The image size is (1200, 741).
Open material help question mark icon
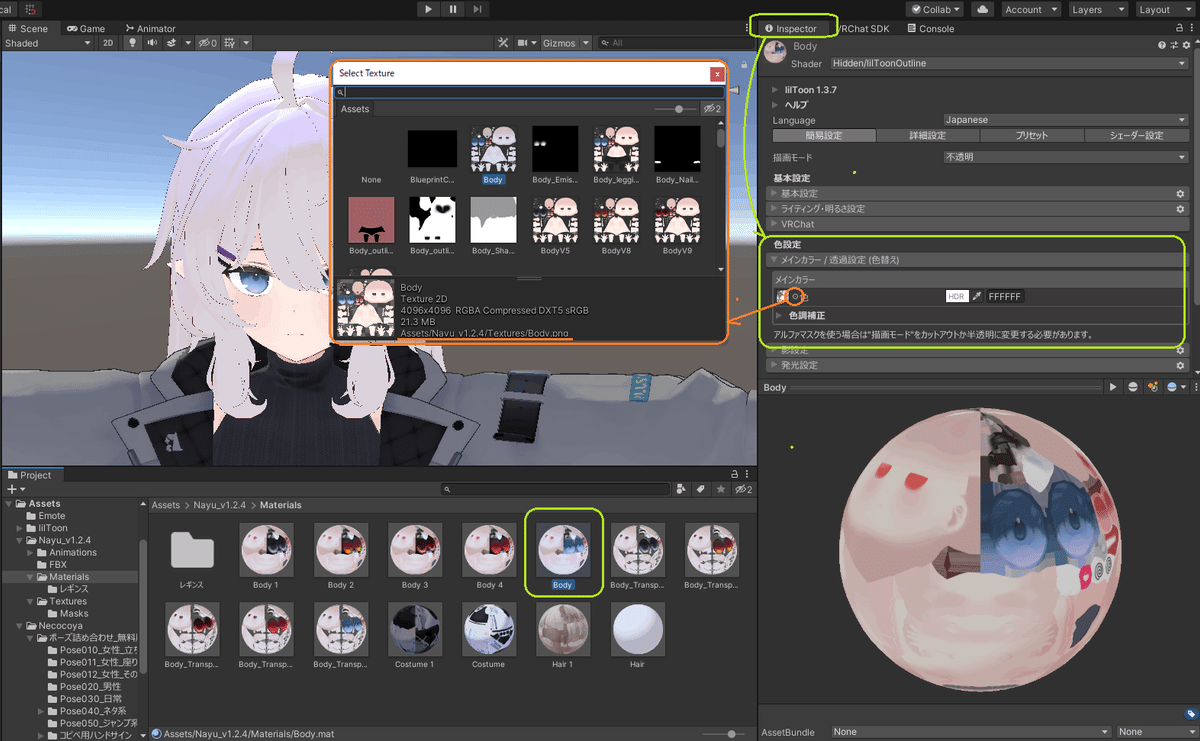click(x=1162, y=47)
